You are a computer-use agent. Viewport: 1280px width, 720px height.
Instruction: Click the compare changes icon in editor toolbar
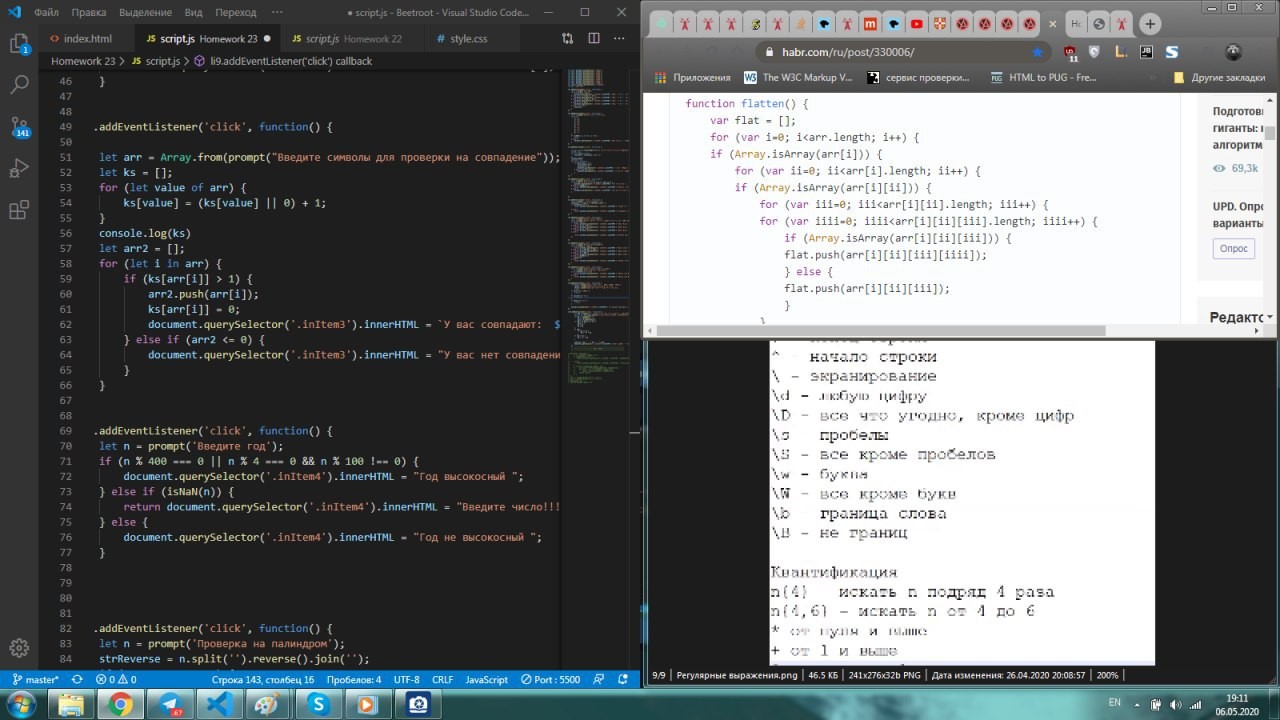point(568,38)
